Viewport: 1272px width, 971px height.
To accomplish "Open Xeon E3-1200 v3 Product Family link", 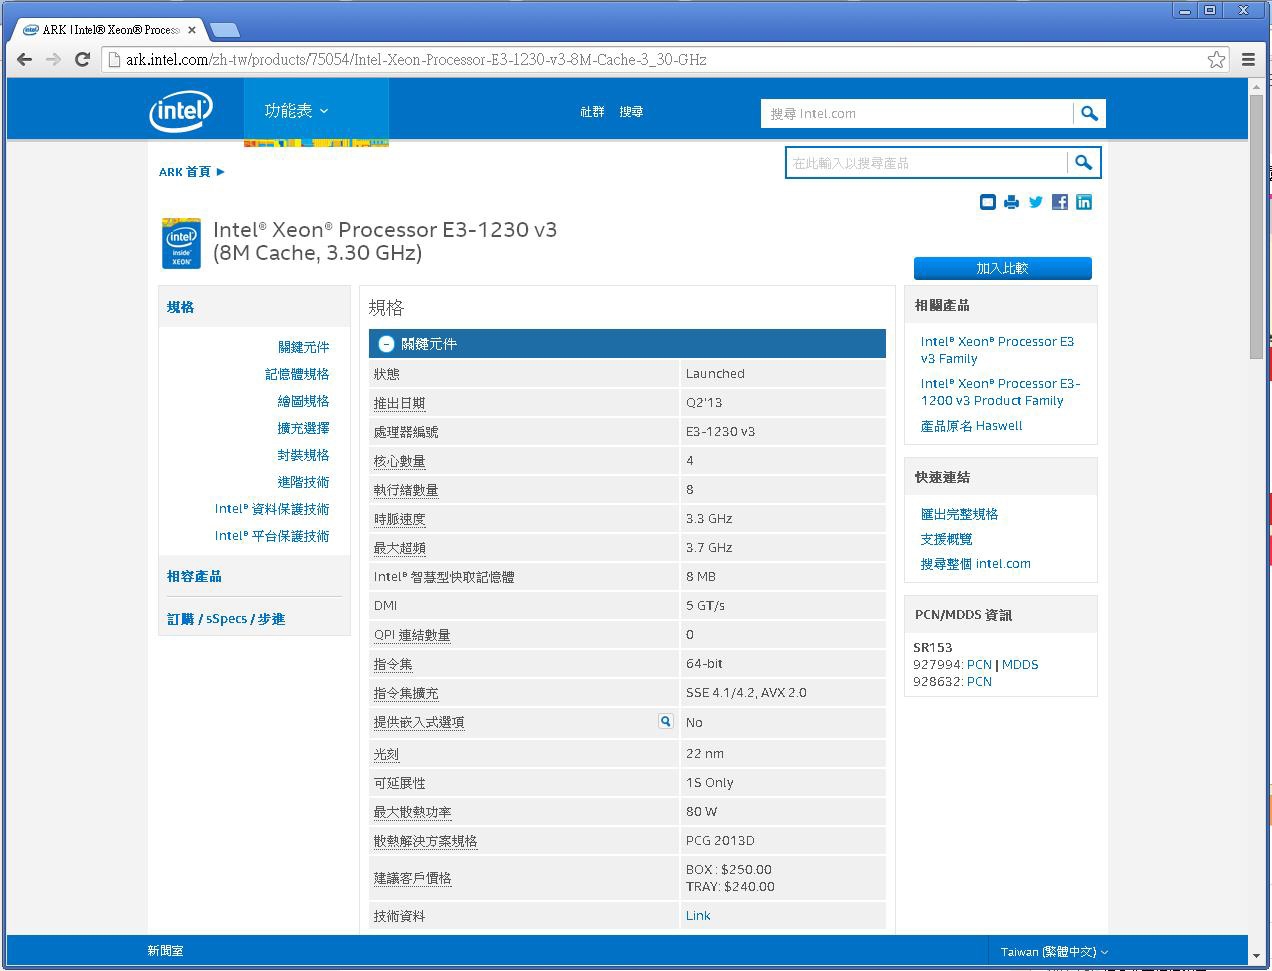I will [1000, 392].
